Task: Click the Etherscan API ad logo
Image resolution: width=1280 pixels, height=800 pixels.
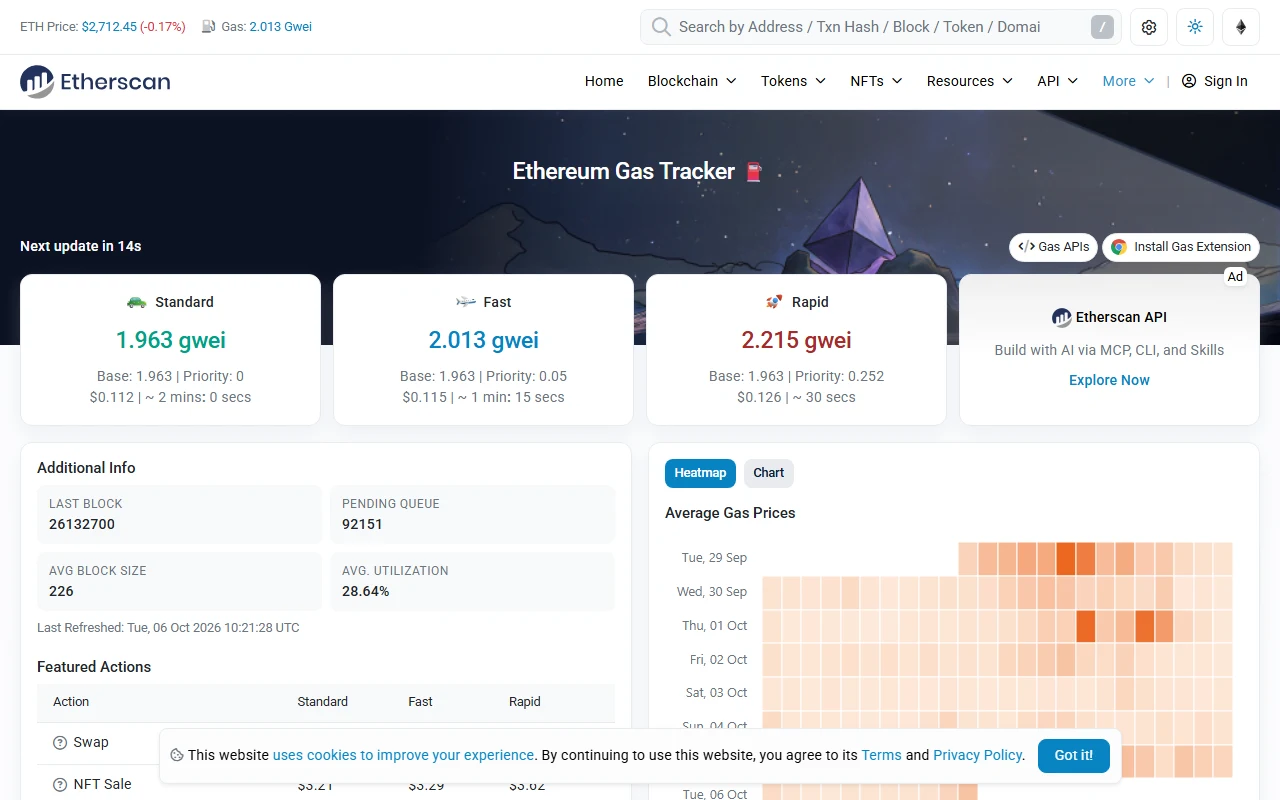Action: pyautogui.click(x=1062, y=317)
